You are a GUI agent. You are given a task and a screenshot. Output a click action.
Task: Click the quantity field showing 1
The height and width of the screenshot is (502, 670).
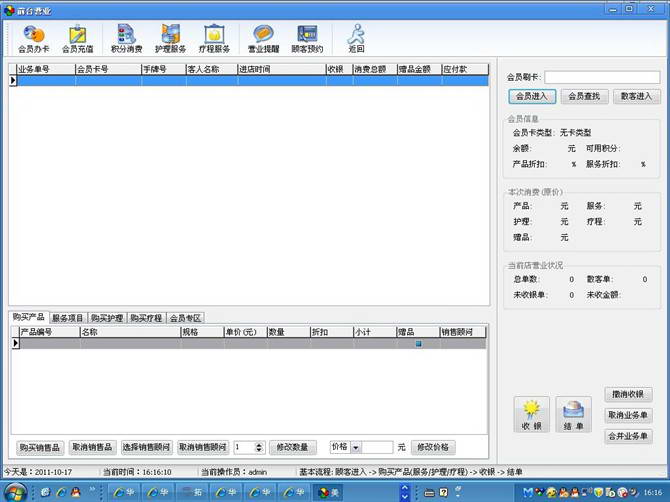pos(244,447)
